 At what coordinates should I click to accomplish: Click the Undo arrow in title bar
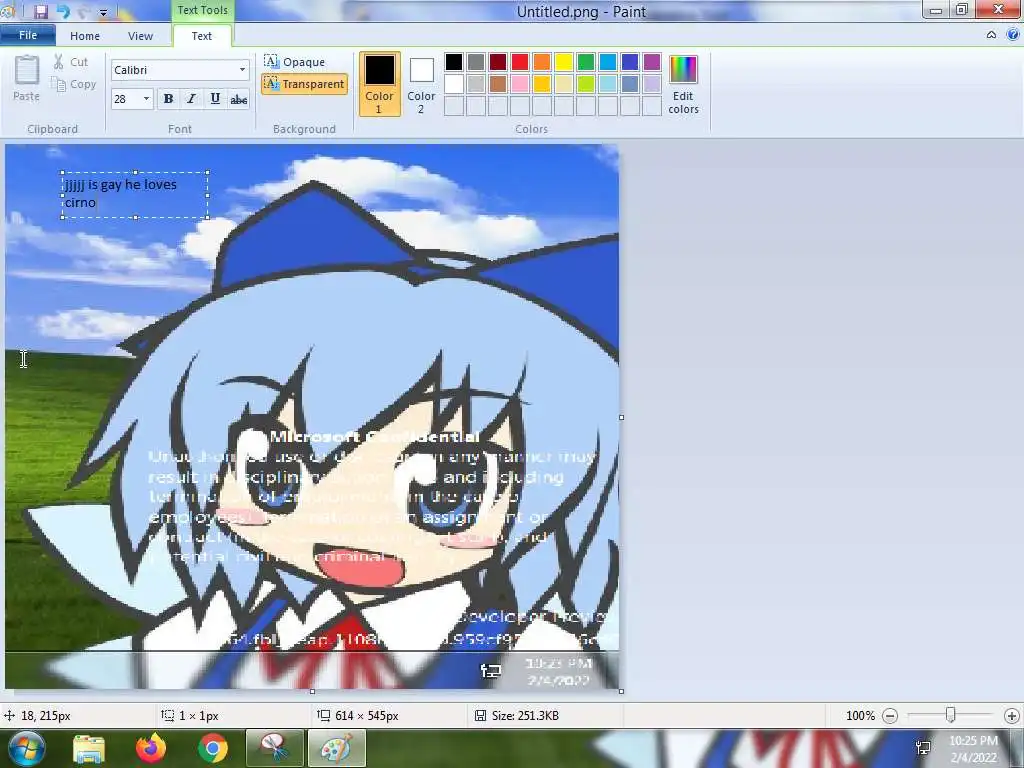tap(63, 11)
